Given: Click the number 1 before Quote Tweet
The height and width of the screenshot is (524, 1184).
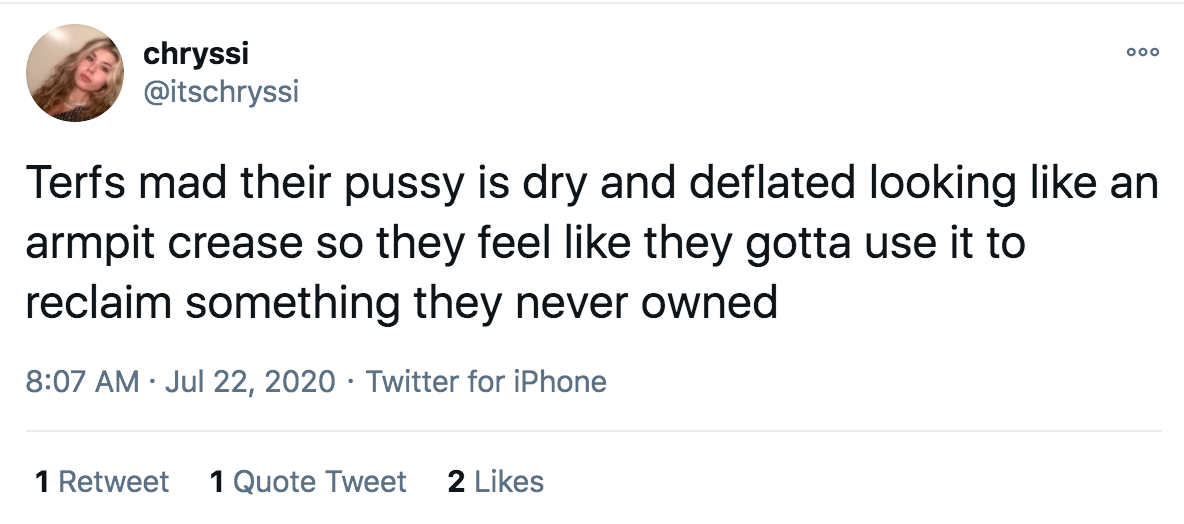Looking at the screenshot, I should tap(217, 482).
